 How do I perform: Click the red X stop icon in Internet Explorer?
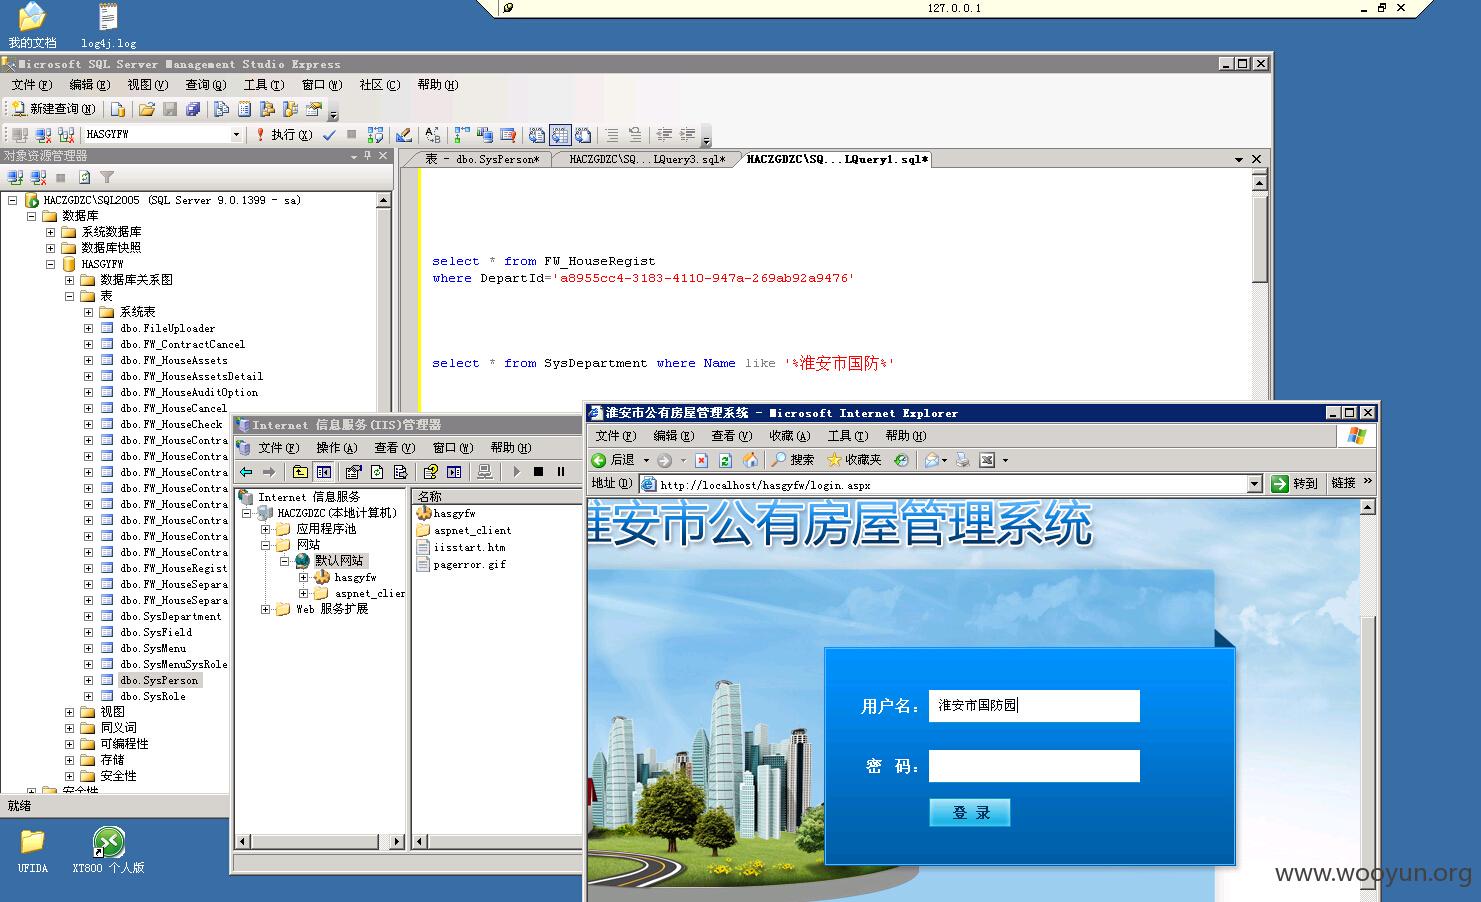(701, 460)
